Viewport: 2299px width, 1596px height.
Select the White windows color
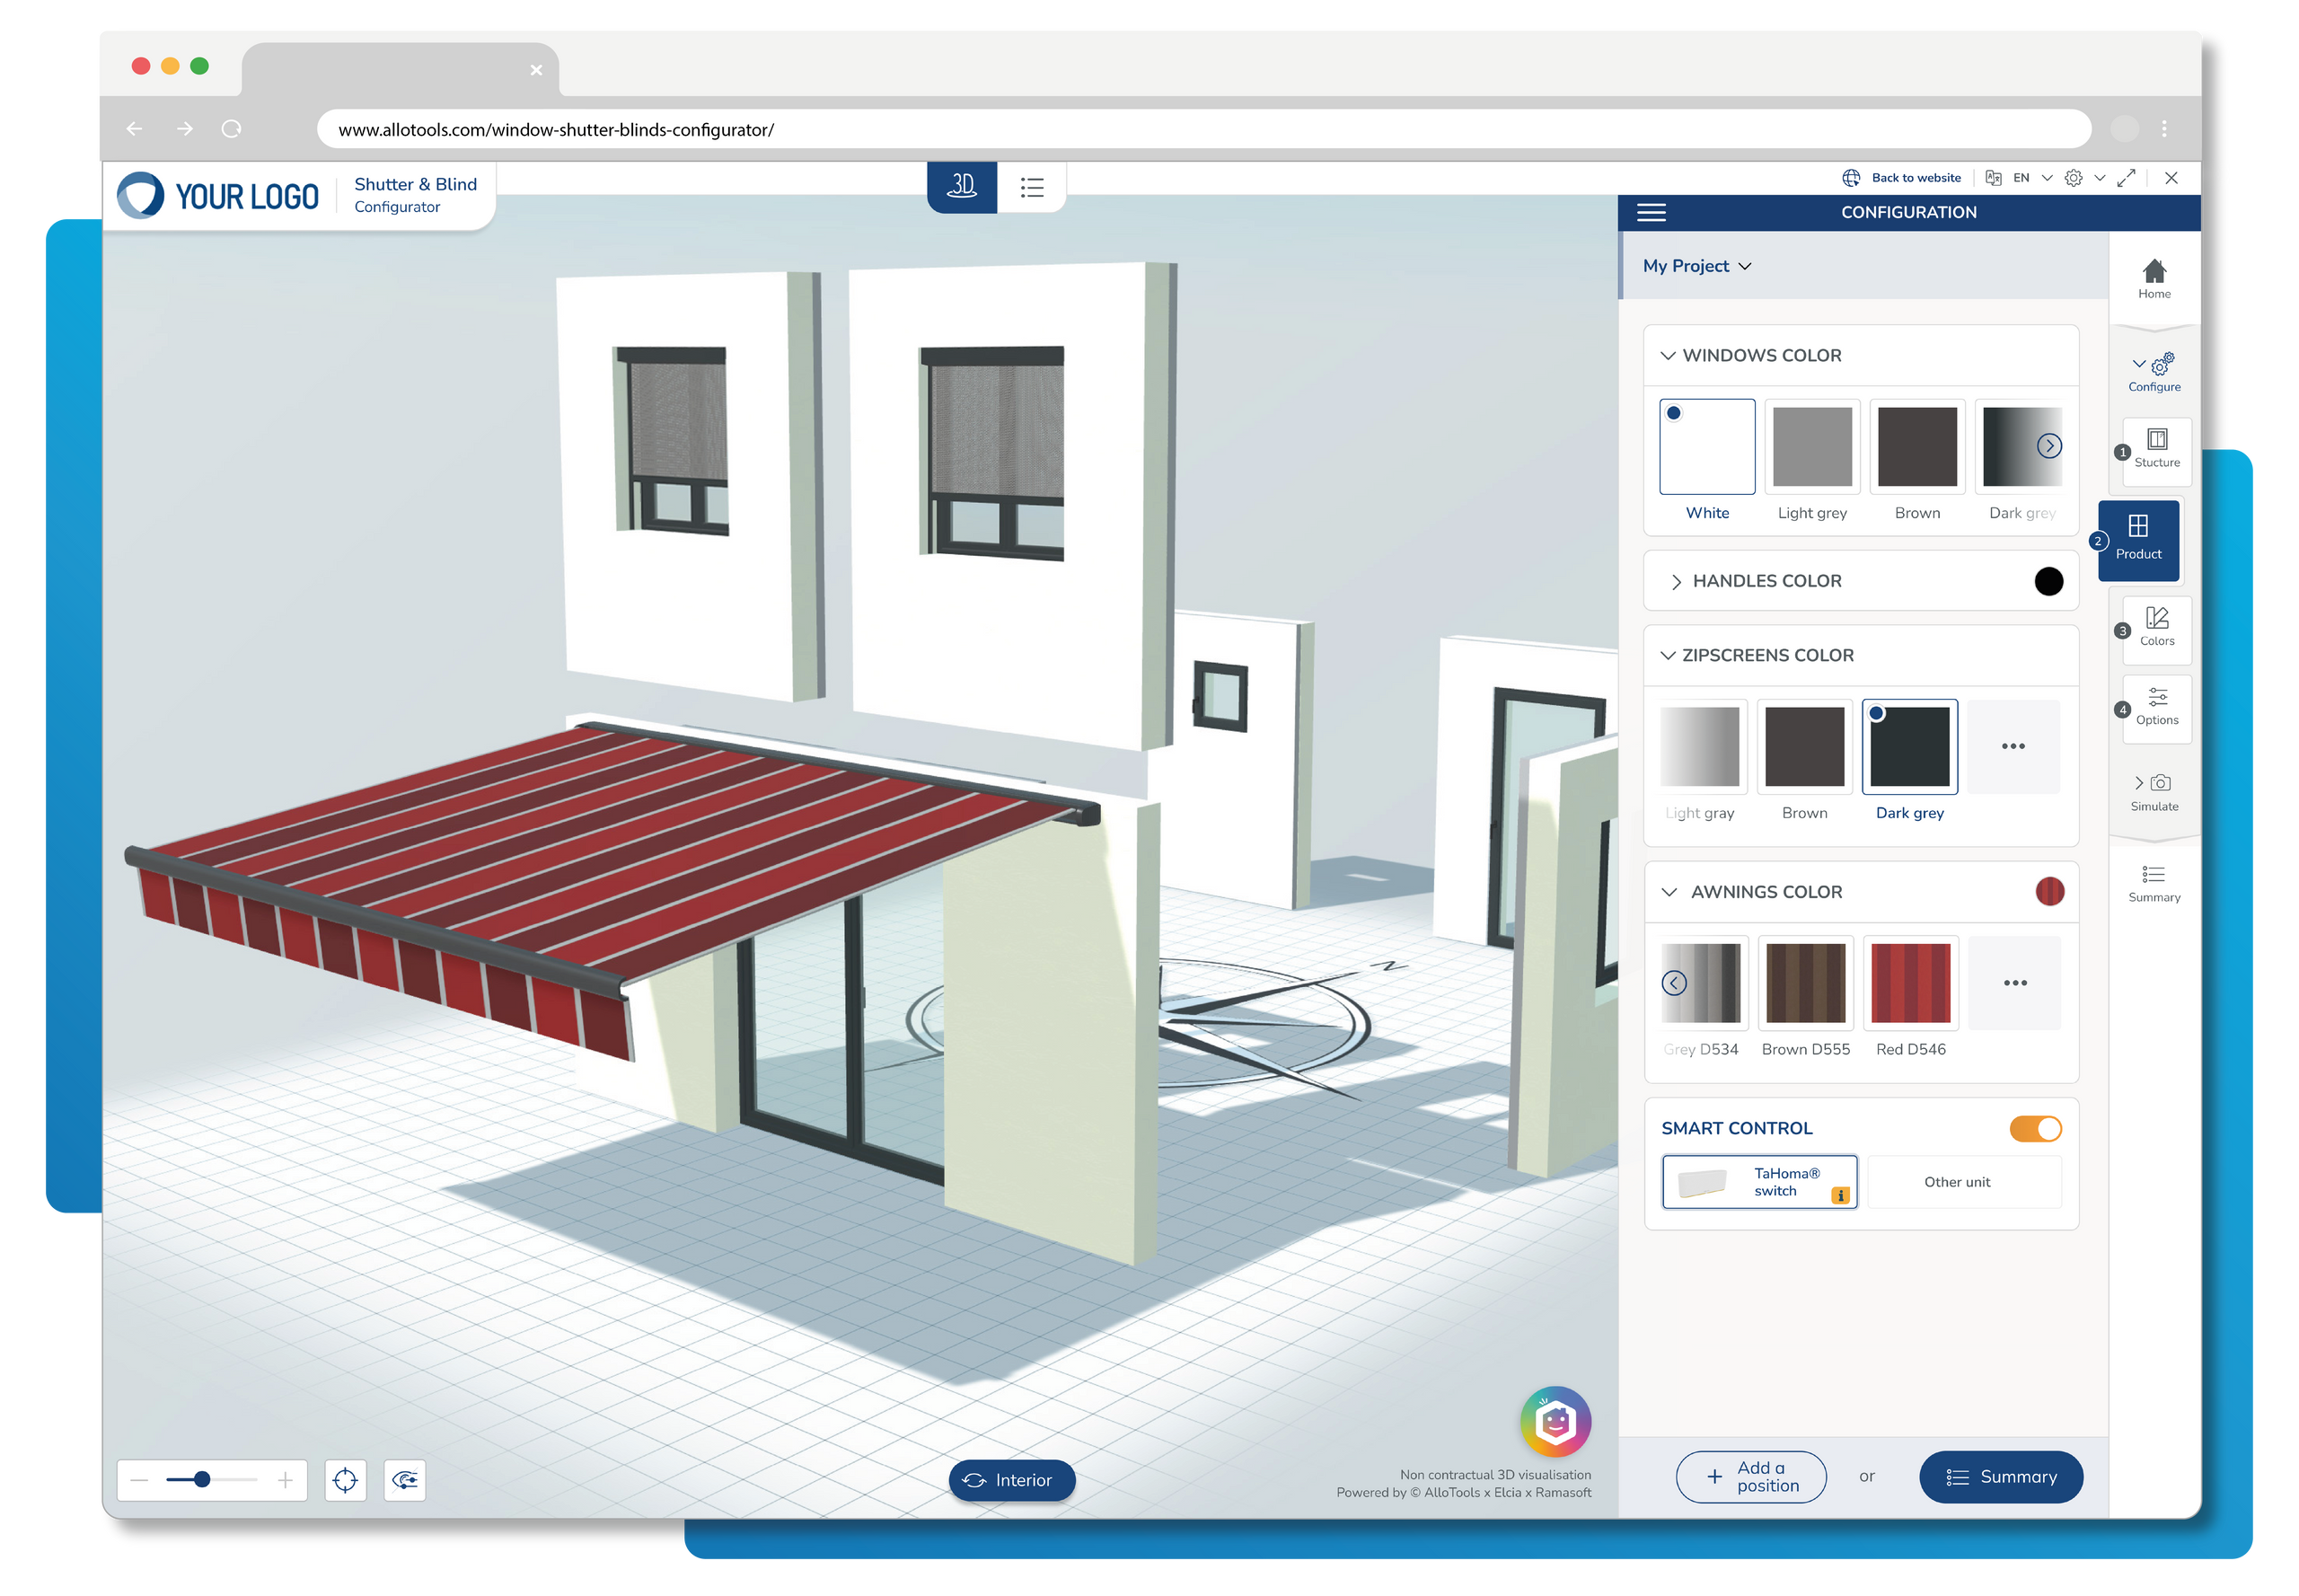point(1706,446)
